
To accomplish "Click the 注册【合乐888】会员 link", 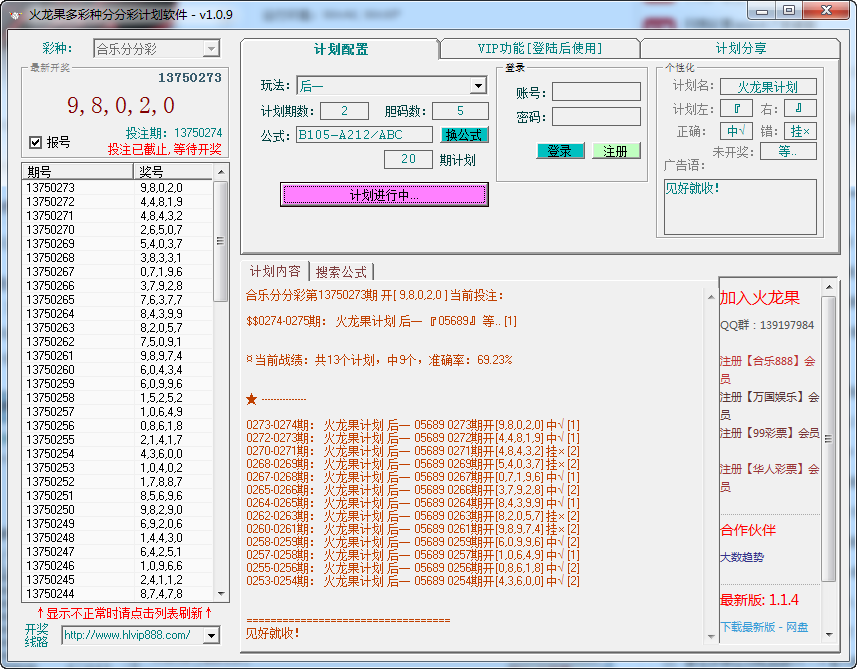I will coord(767,369).
